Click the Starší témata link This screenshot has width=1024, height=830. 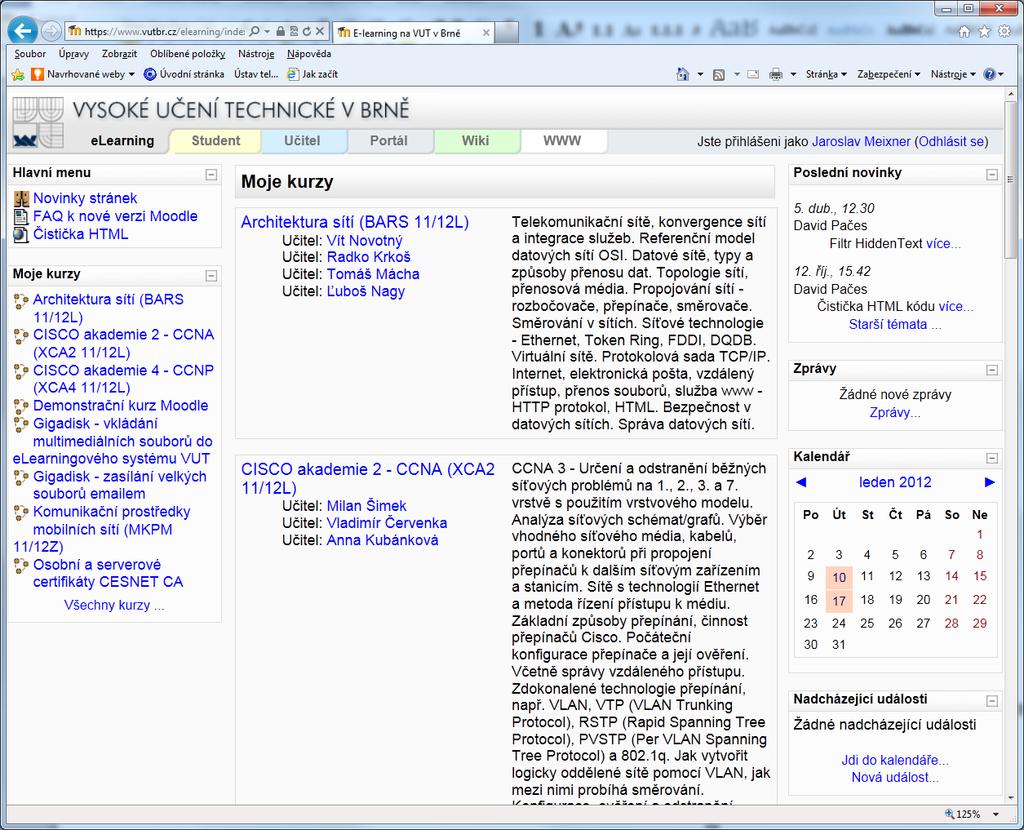click(x=895, y=325)
